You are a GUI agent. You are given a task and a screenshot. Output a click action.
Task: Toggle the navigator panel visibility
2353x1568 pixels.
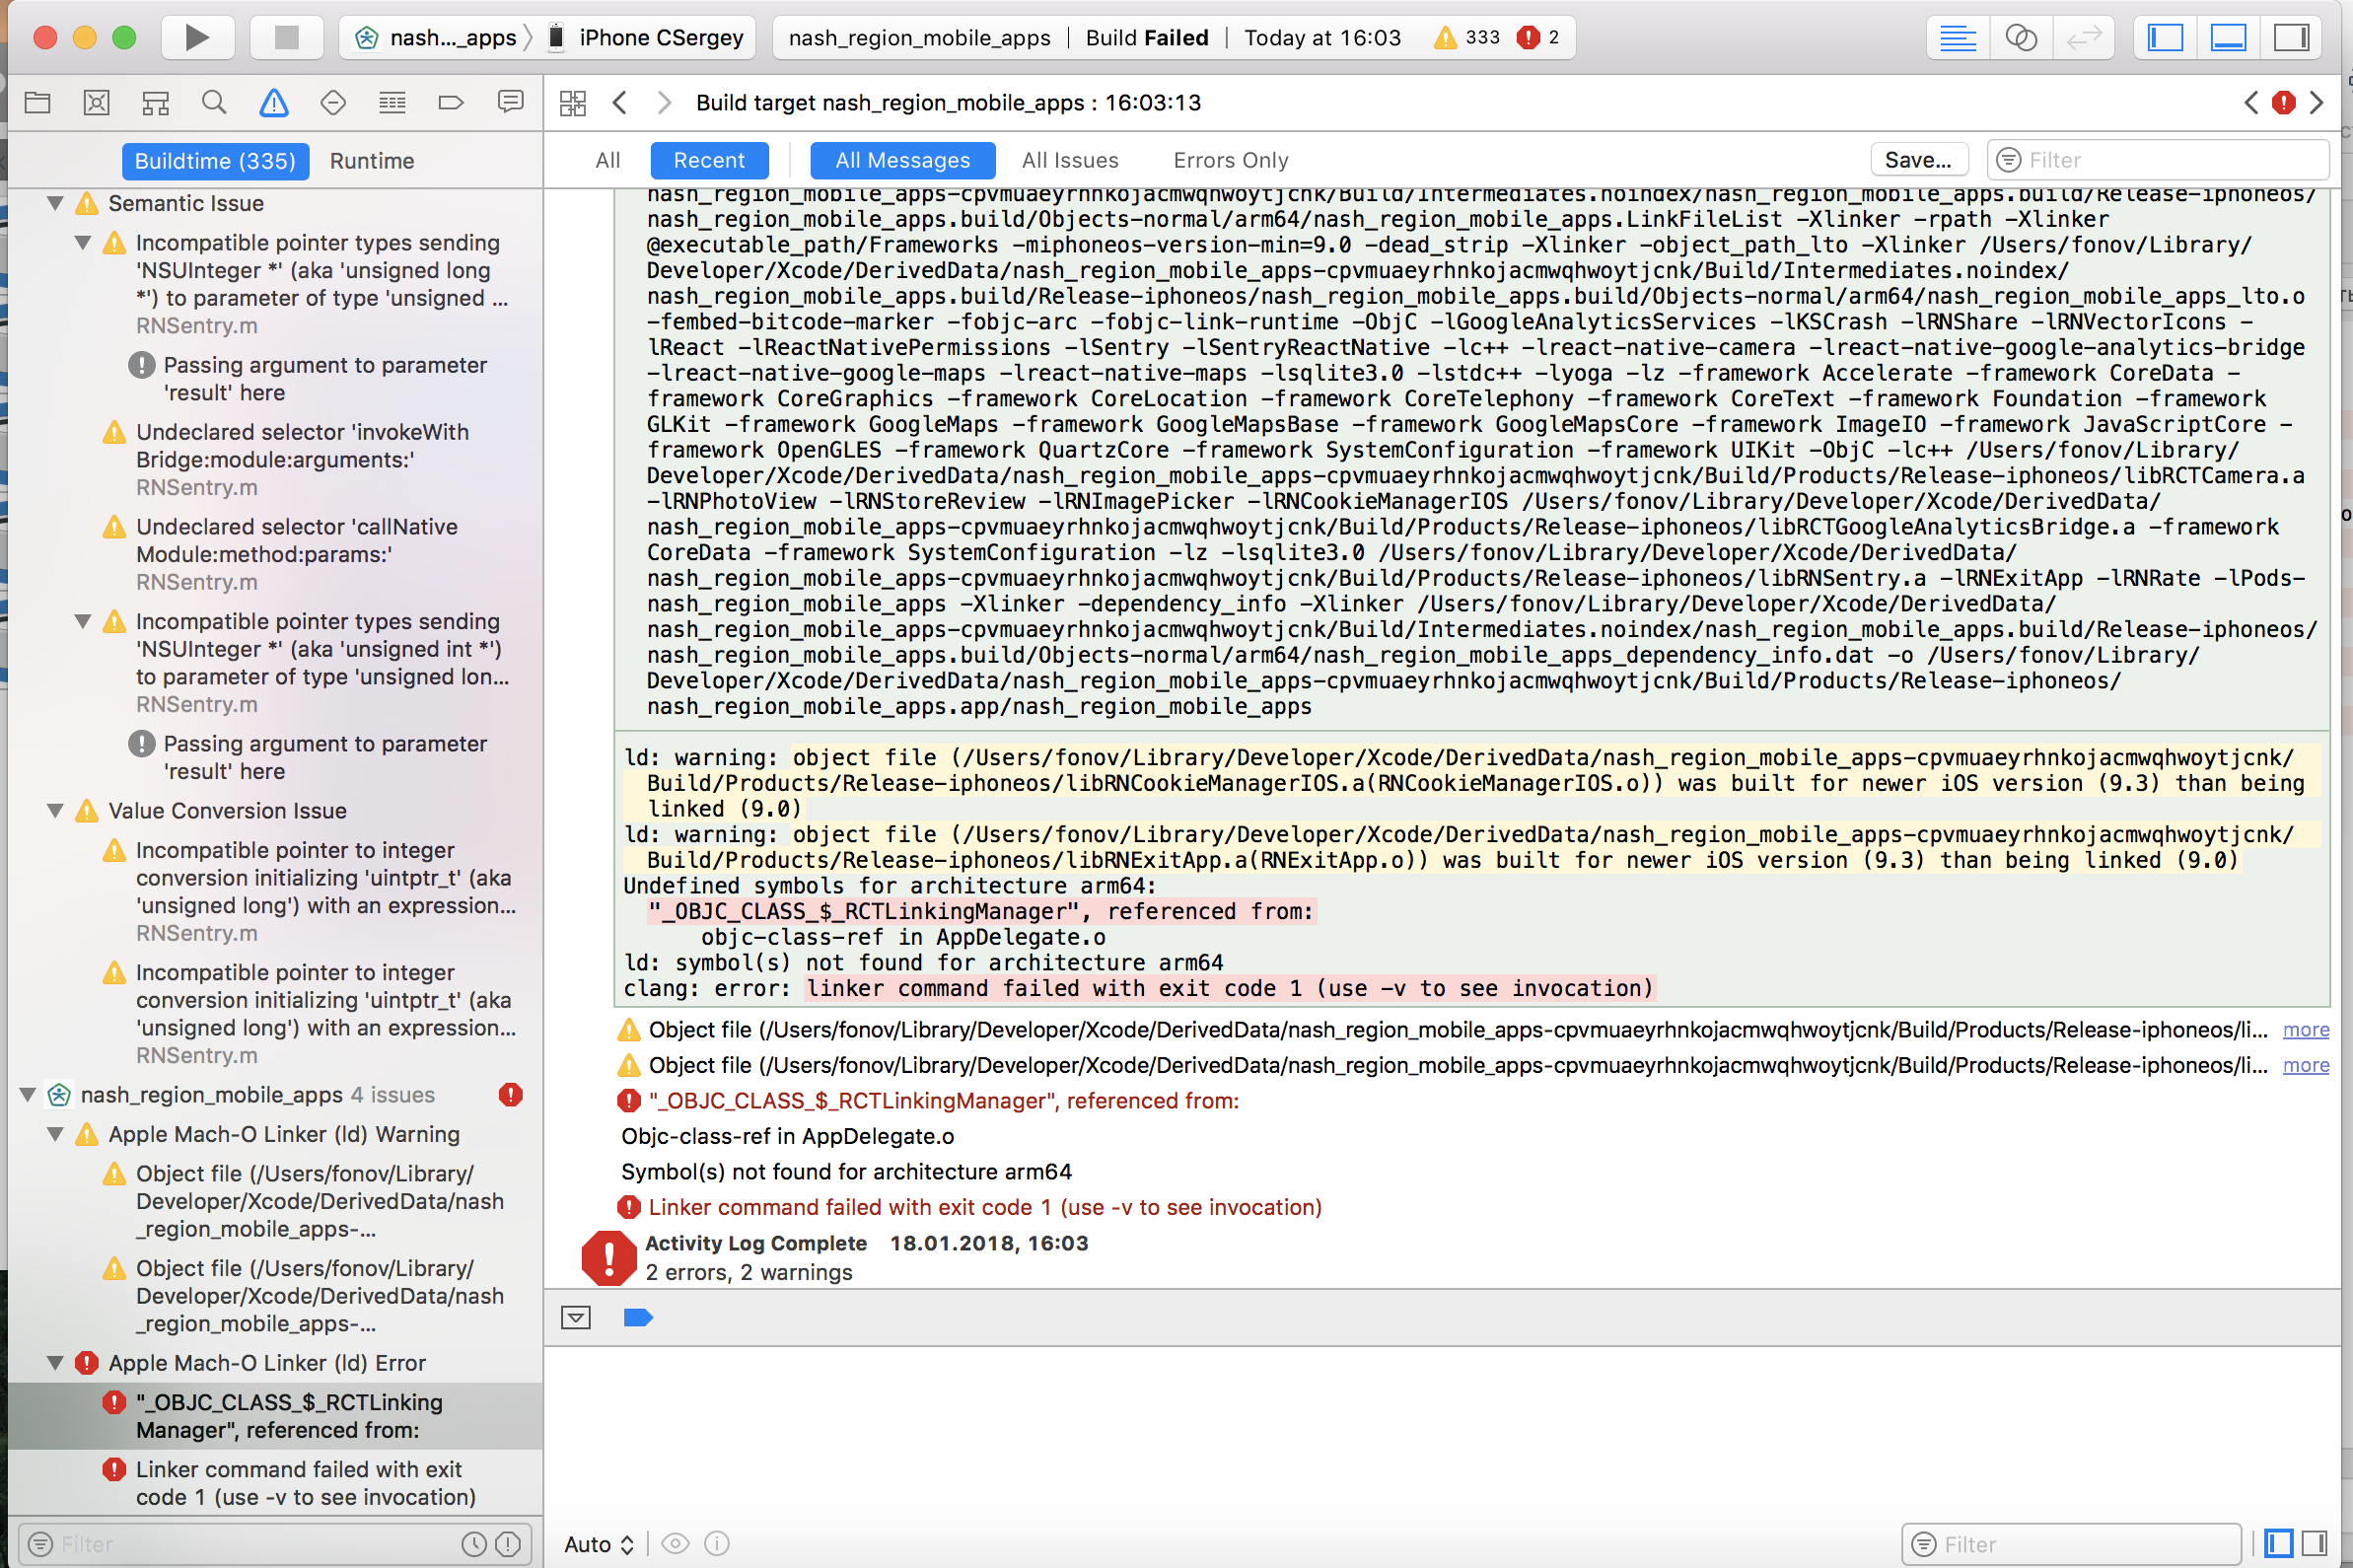[x=2165, y=38]
